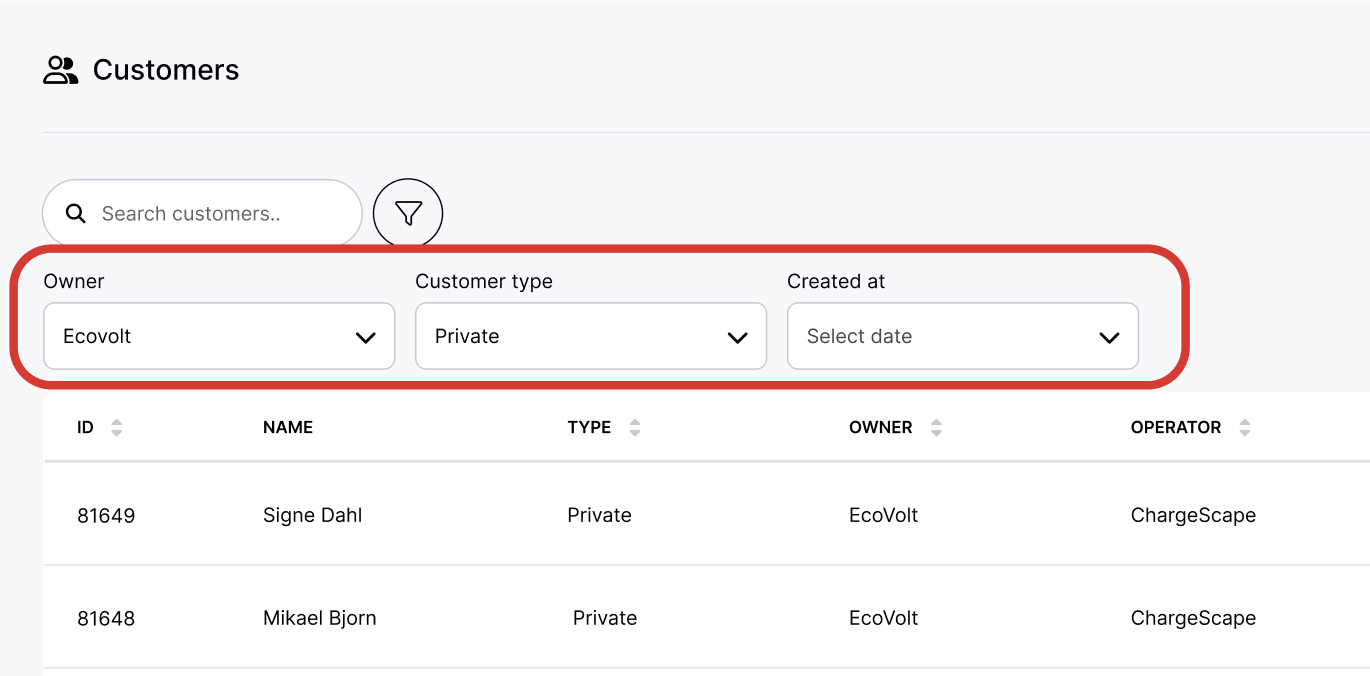
Task: Click ChargeScape operator in Signe Dahl's row
Action: click(x=1193, y=516)
